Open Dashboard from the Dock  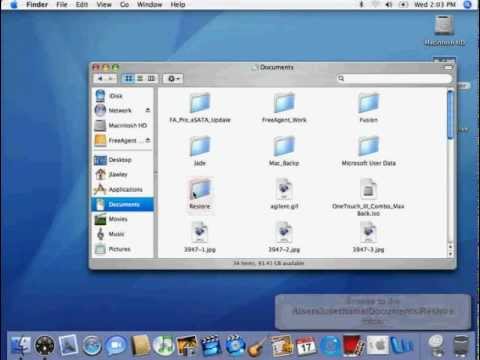tap(45, 346)
